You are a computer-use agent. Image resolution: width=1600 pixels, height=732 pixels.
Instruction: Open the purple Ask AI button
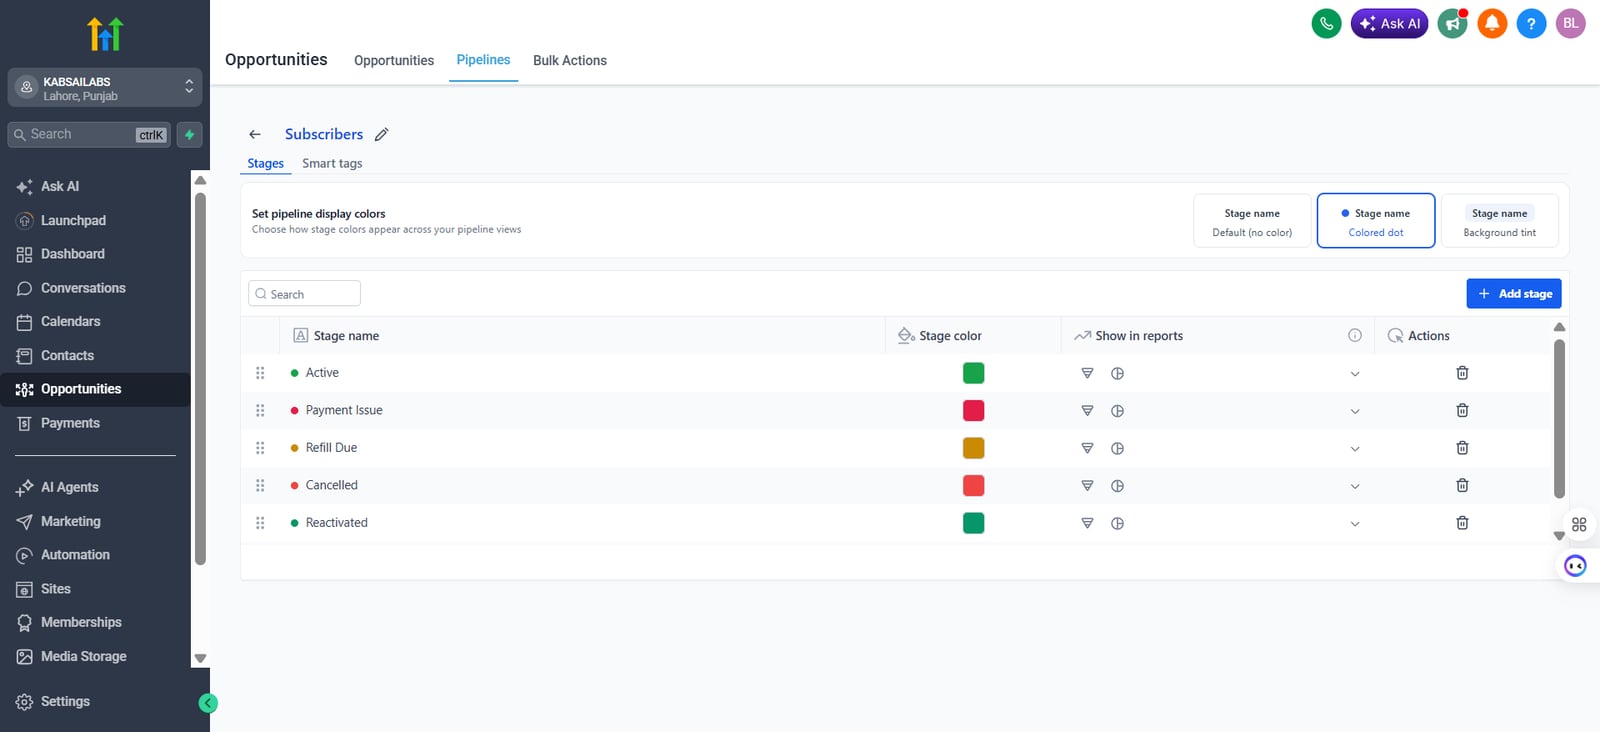tap(1390, 24)
